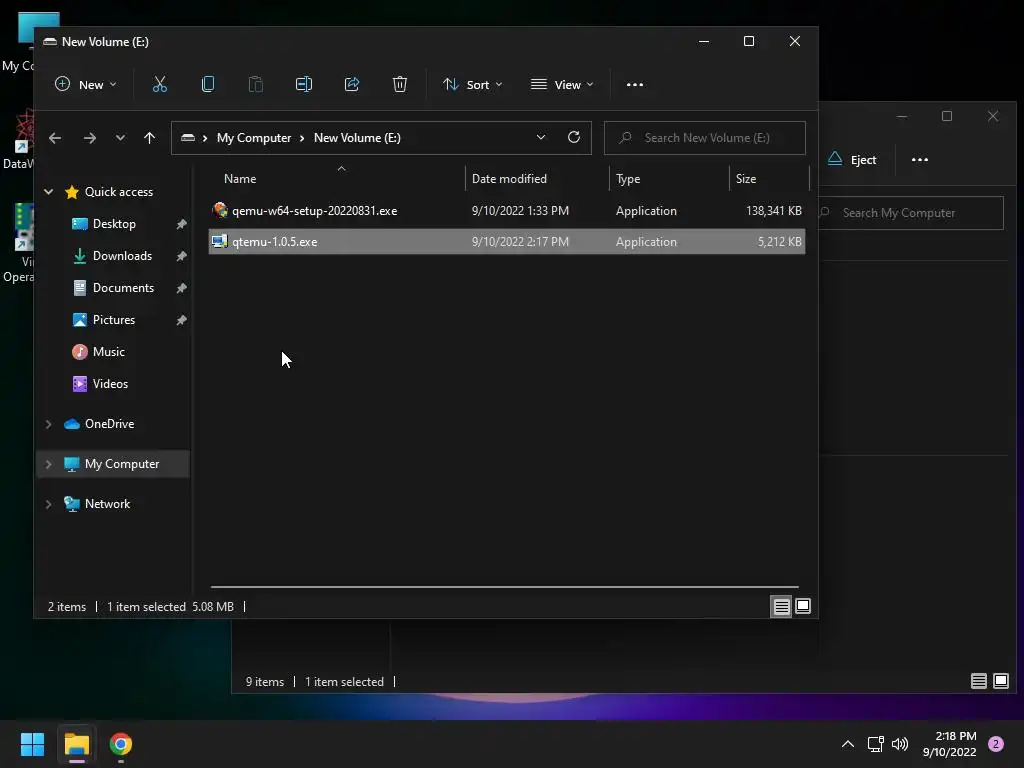The width and height of the screenshot is (1024, 768).
Task: Switch to details view icon in status bar
Action: tap(781, 606)
